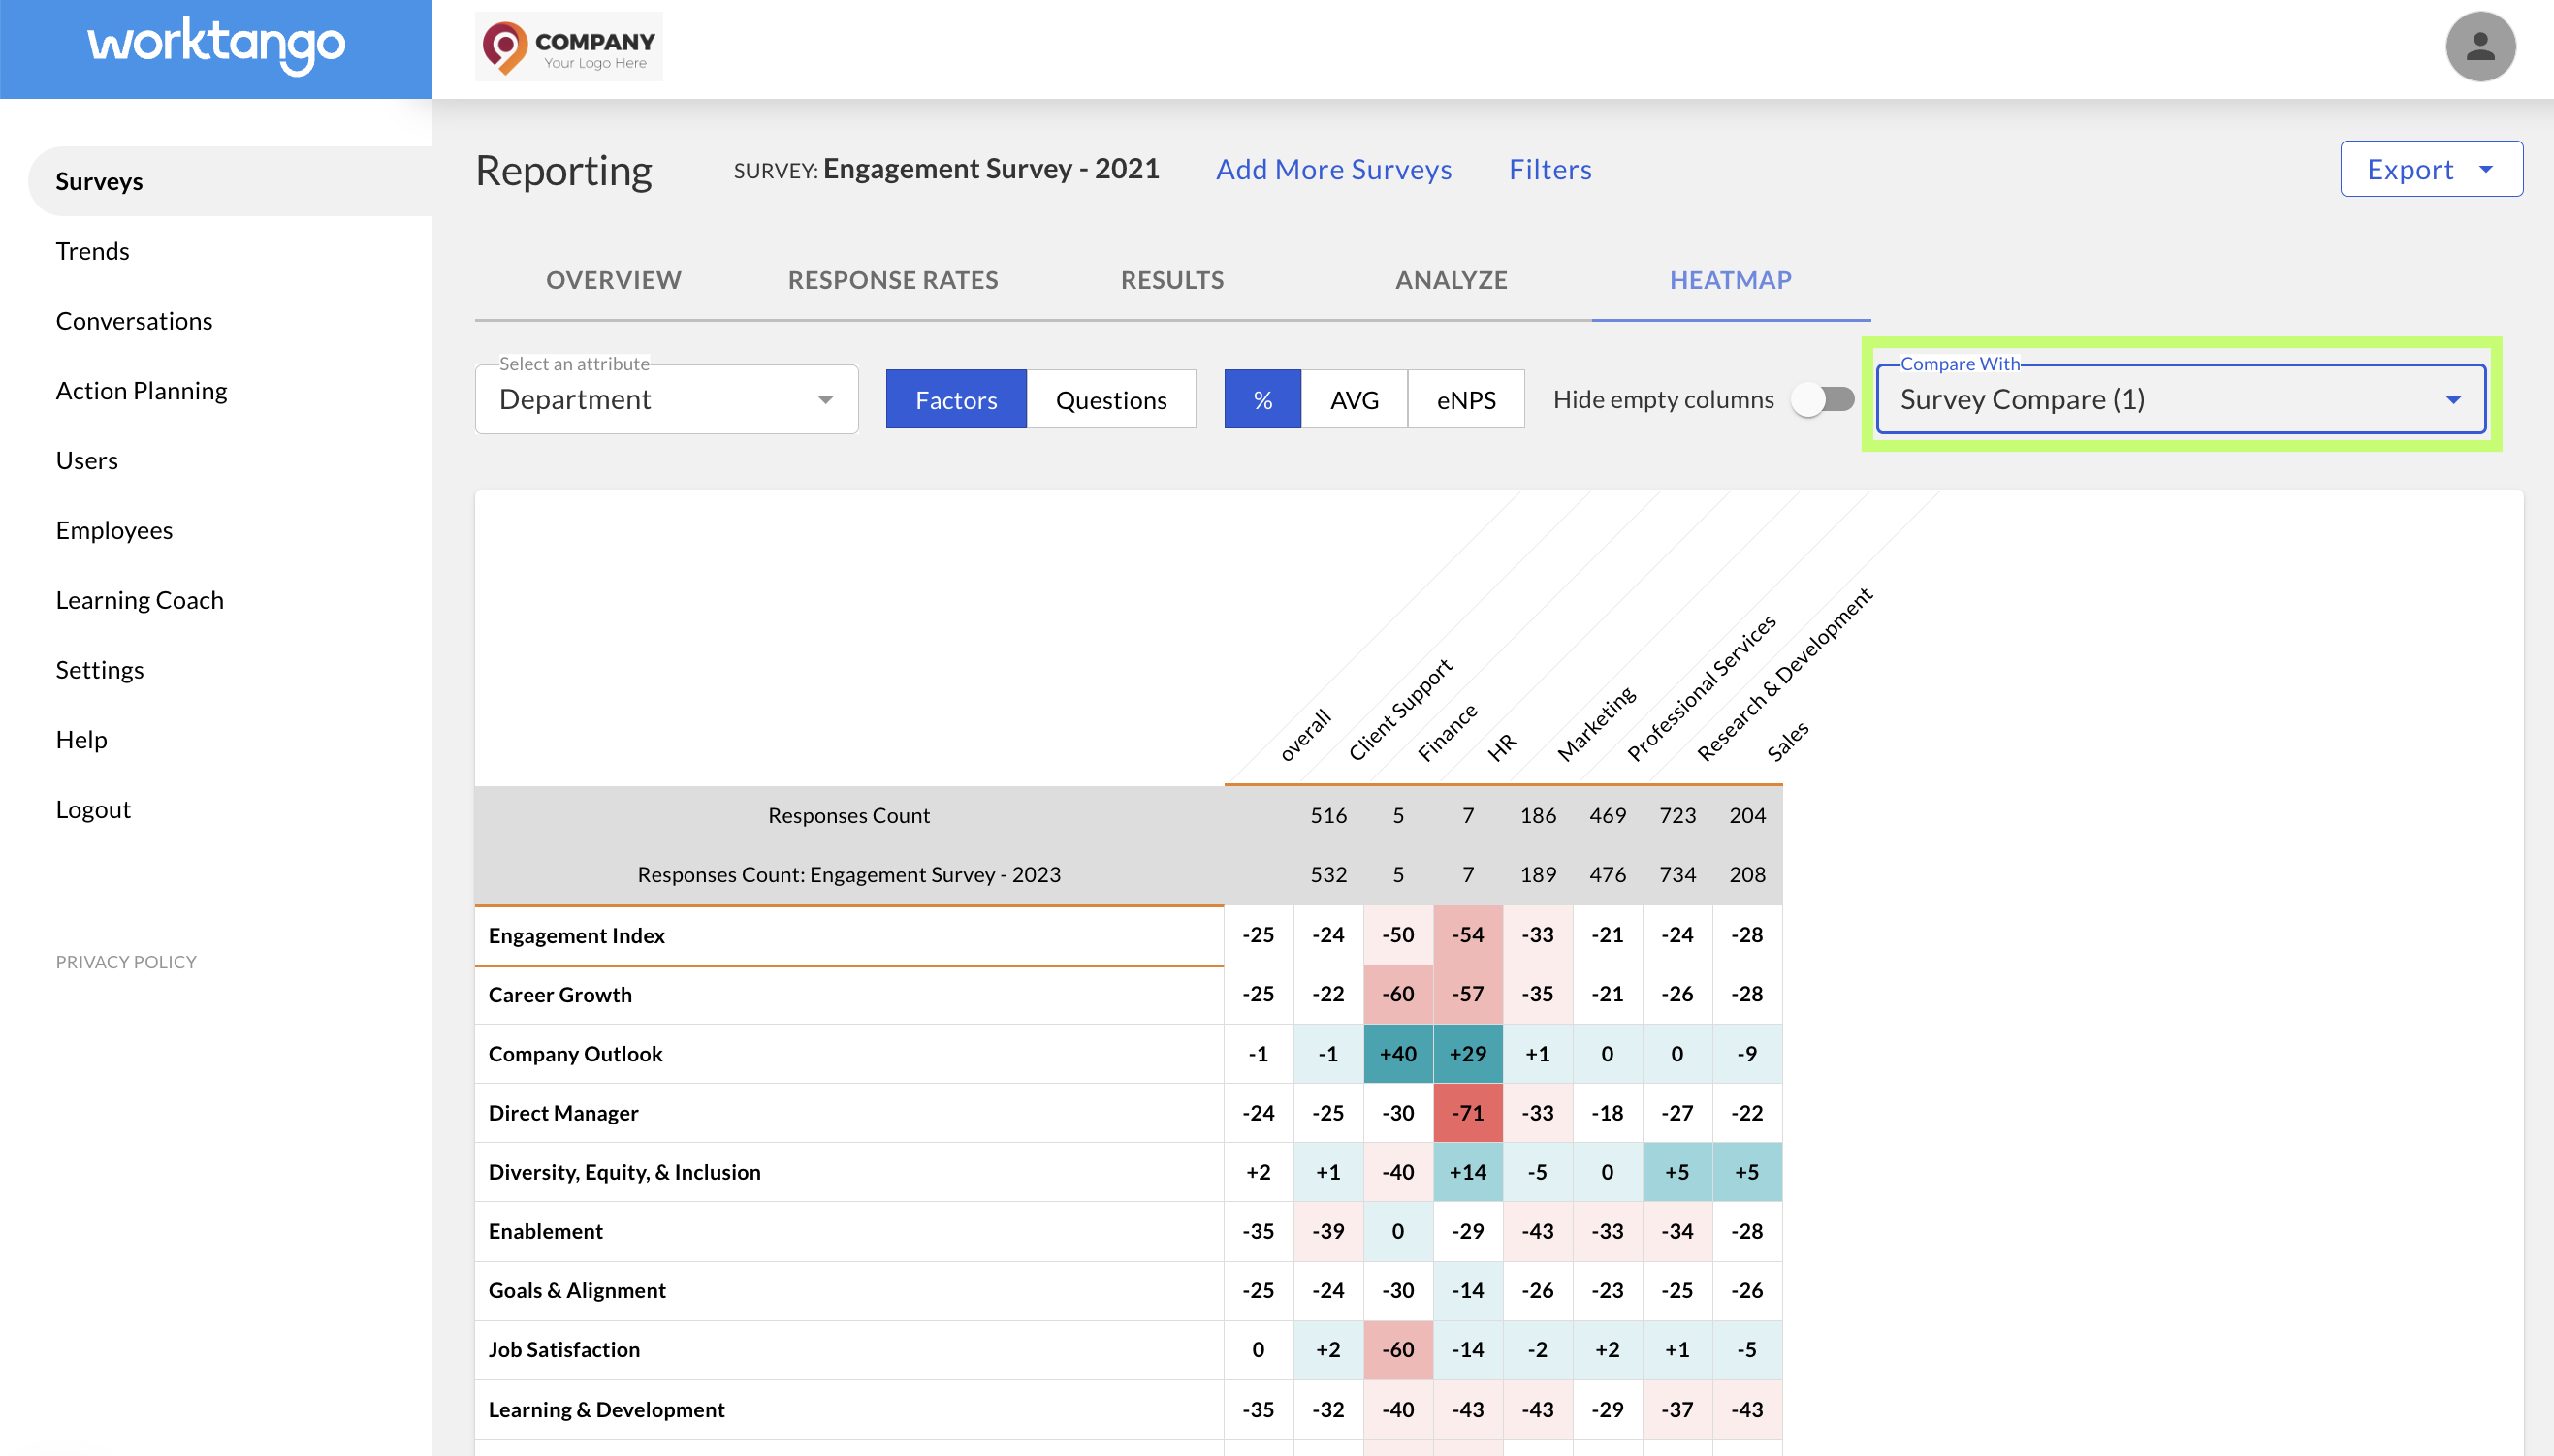Click the -60 Job Satisfaction Finance cell

coord(1398,1350)
